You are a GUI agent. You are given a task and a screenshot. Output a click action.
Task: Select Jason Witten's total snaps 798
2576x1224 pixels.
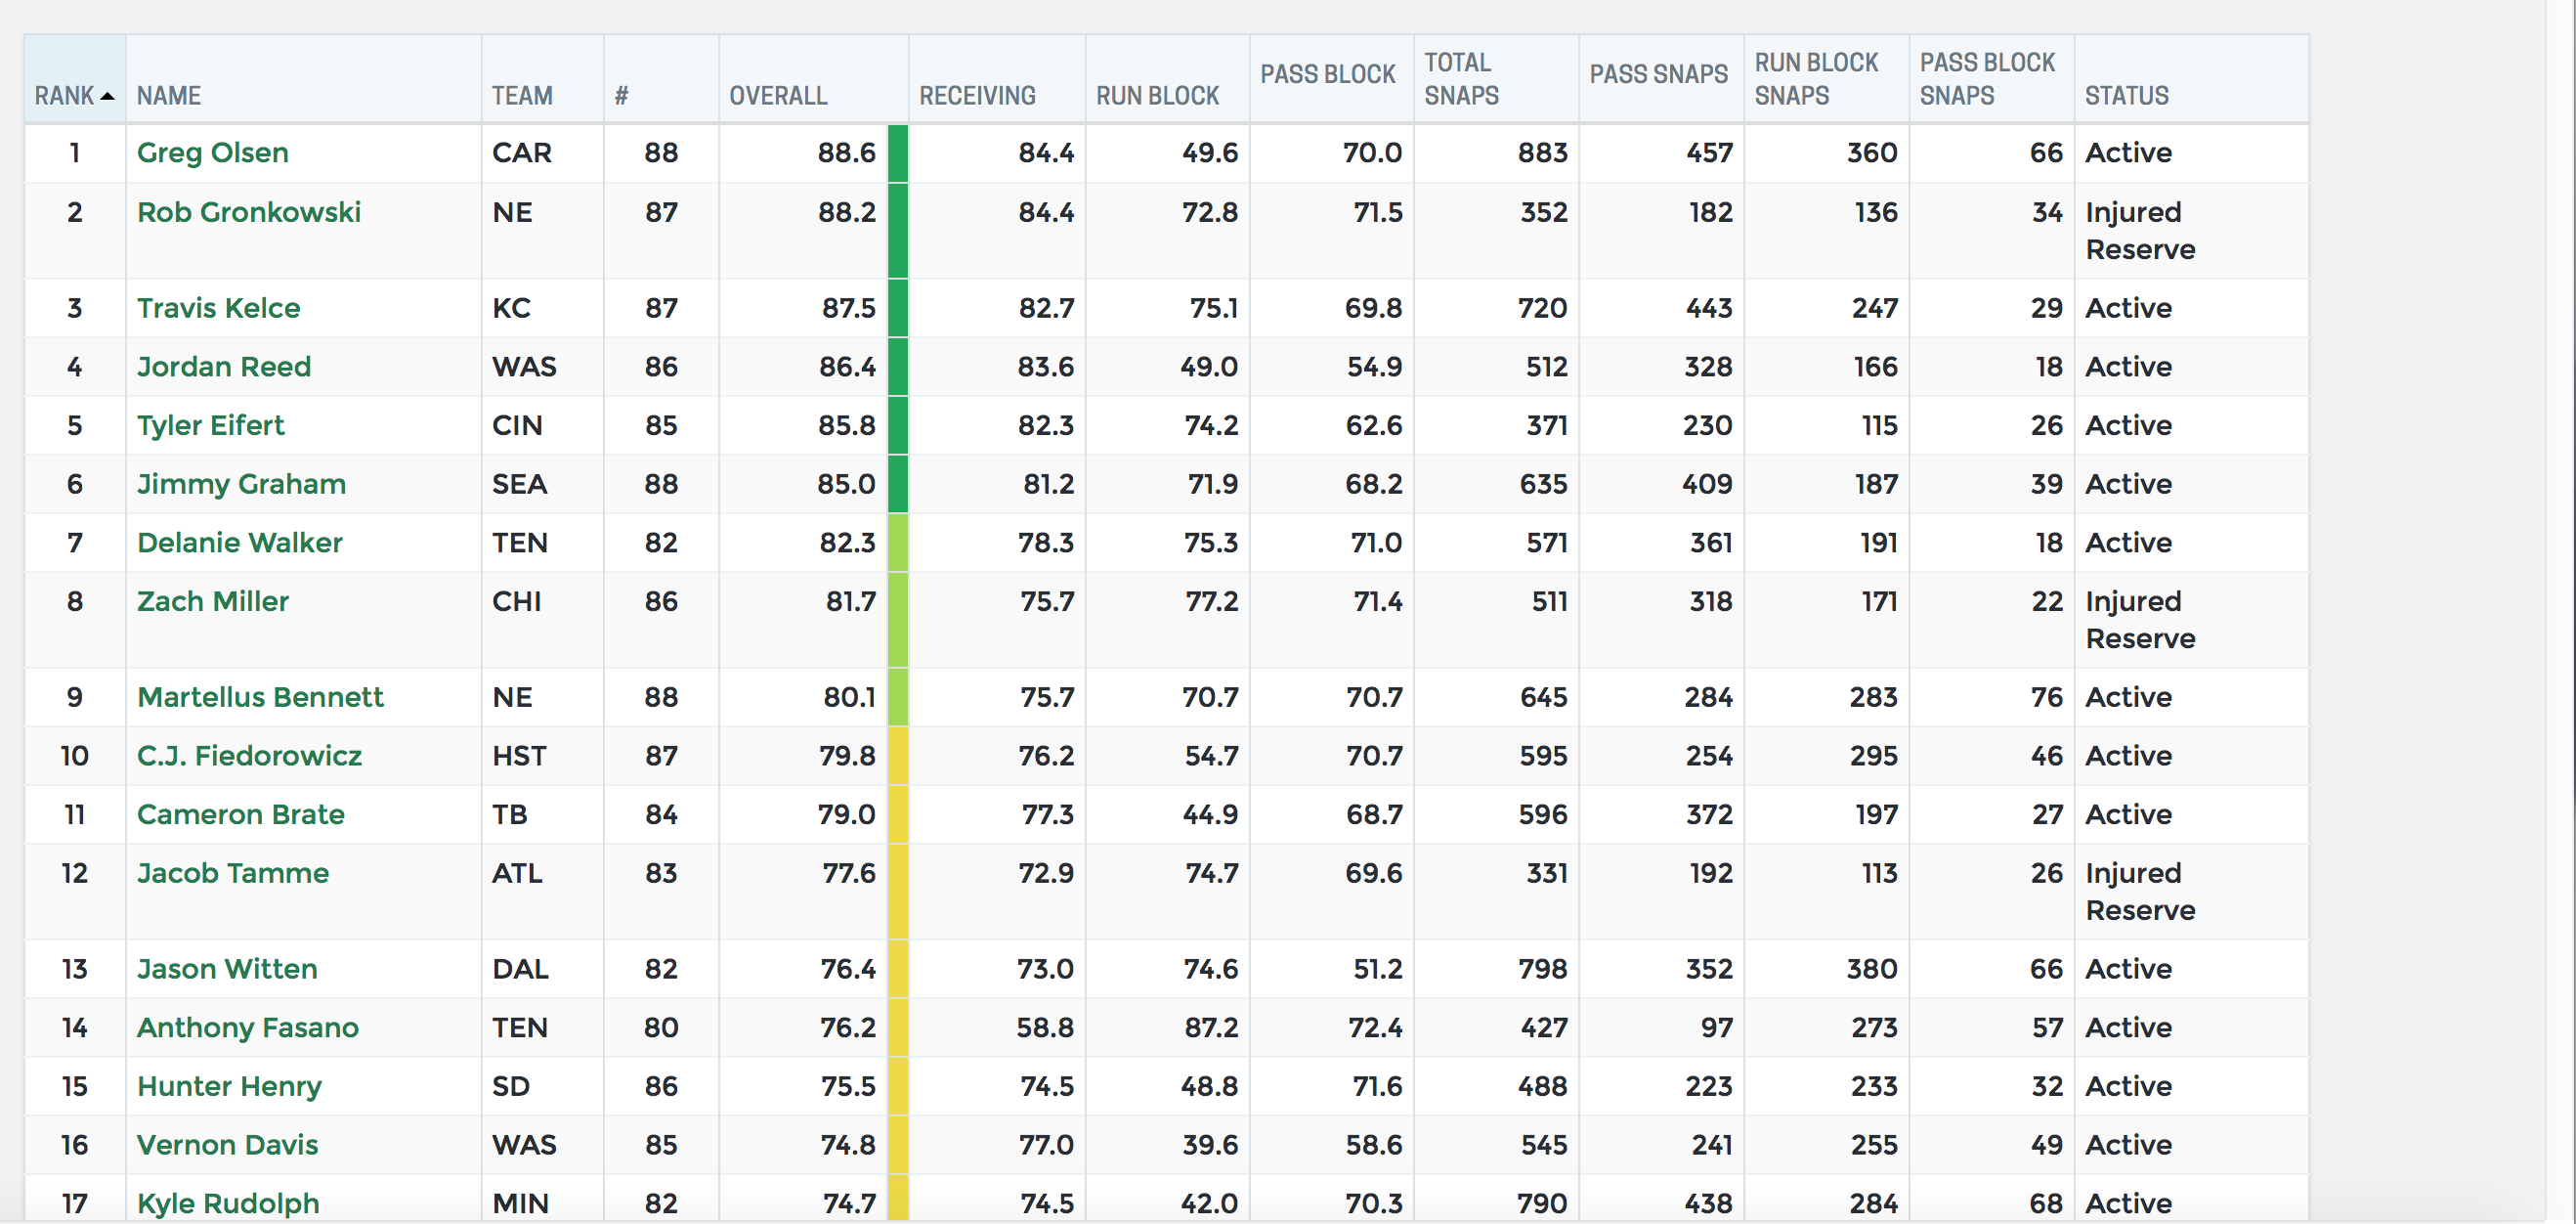[1542, 970]
